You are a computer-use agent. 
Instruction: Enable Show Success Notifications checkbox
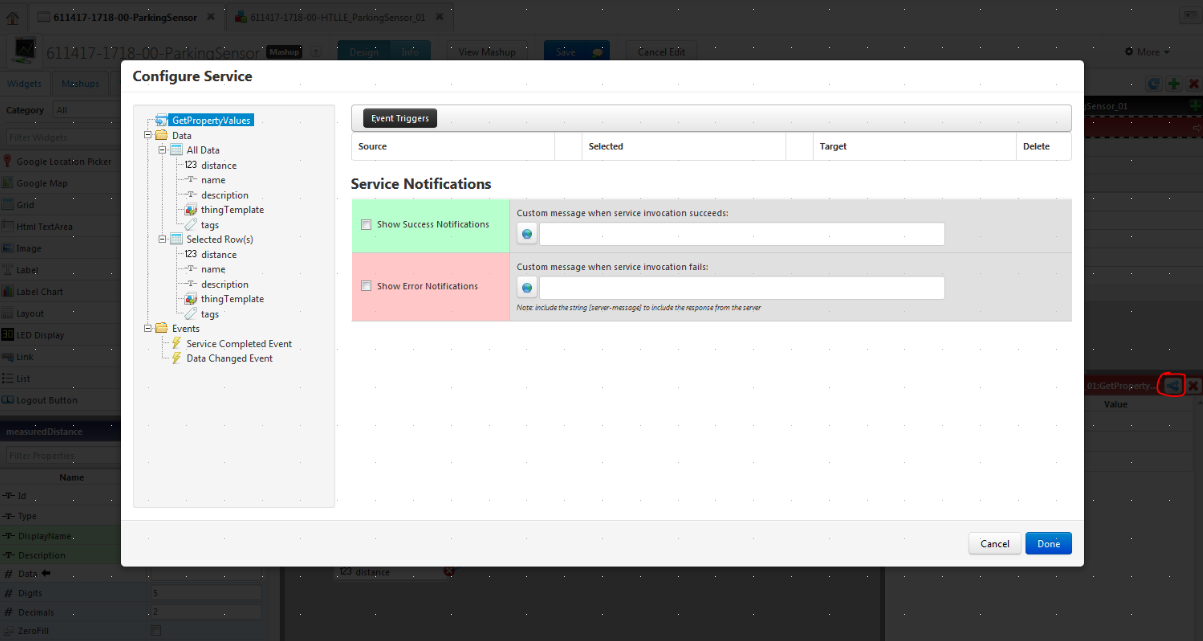366,224
